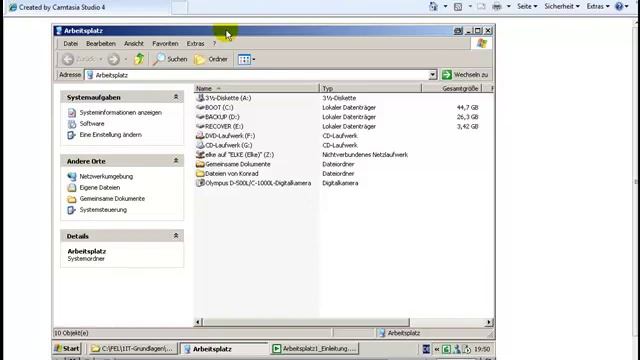The height and width of the screenshot is (360, 640).
Task: Collapse the Systemaufgaben panel
Action: click(x=176, y=97)
